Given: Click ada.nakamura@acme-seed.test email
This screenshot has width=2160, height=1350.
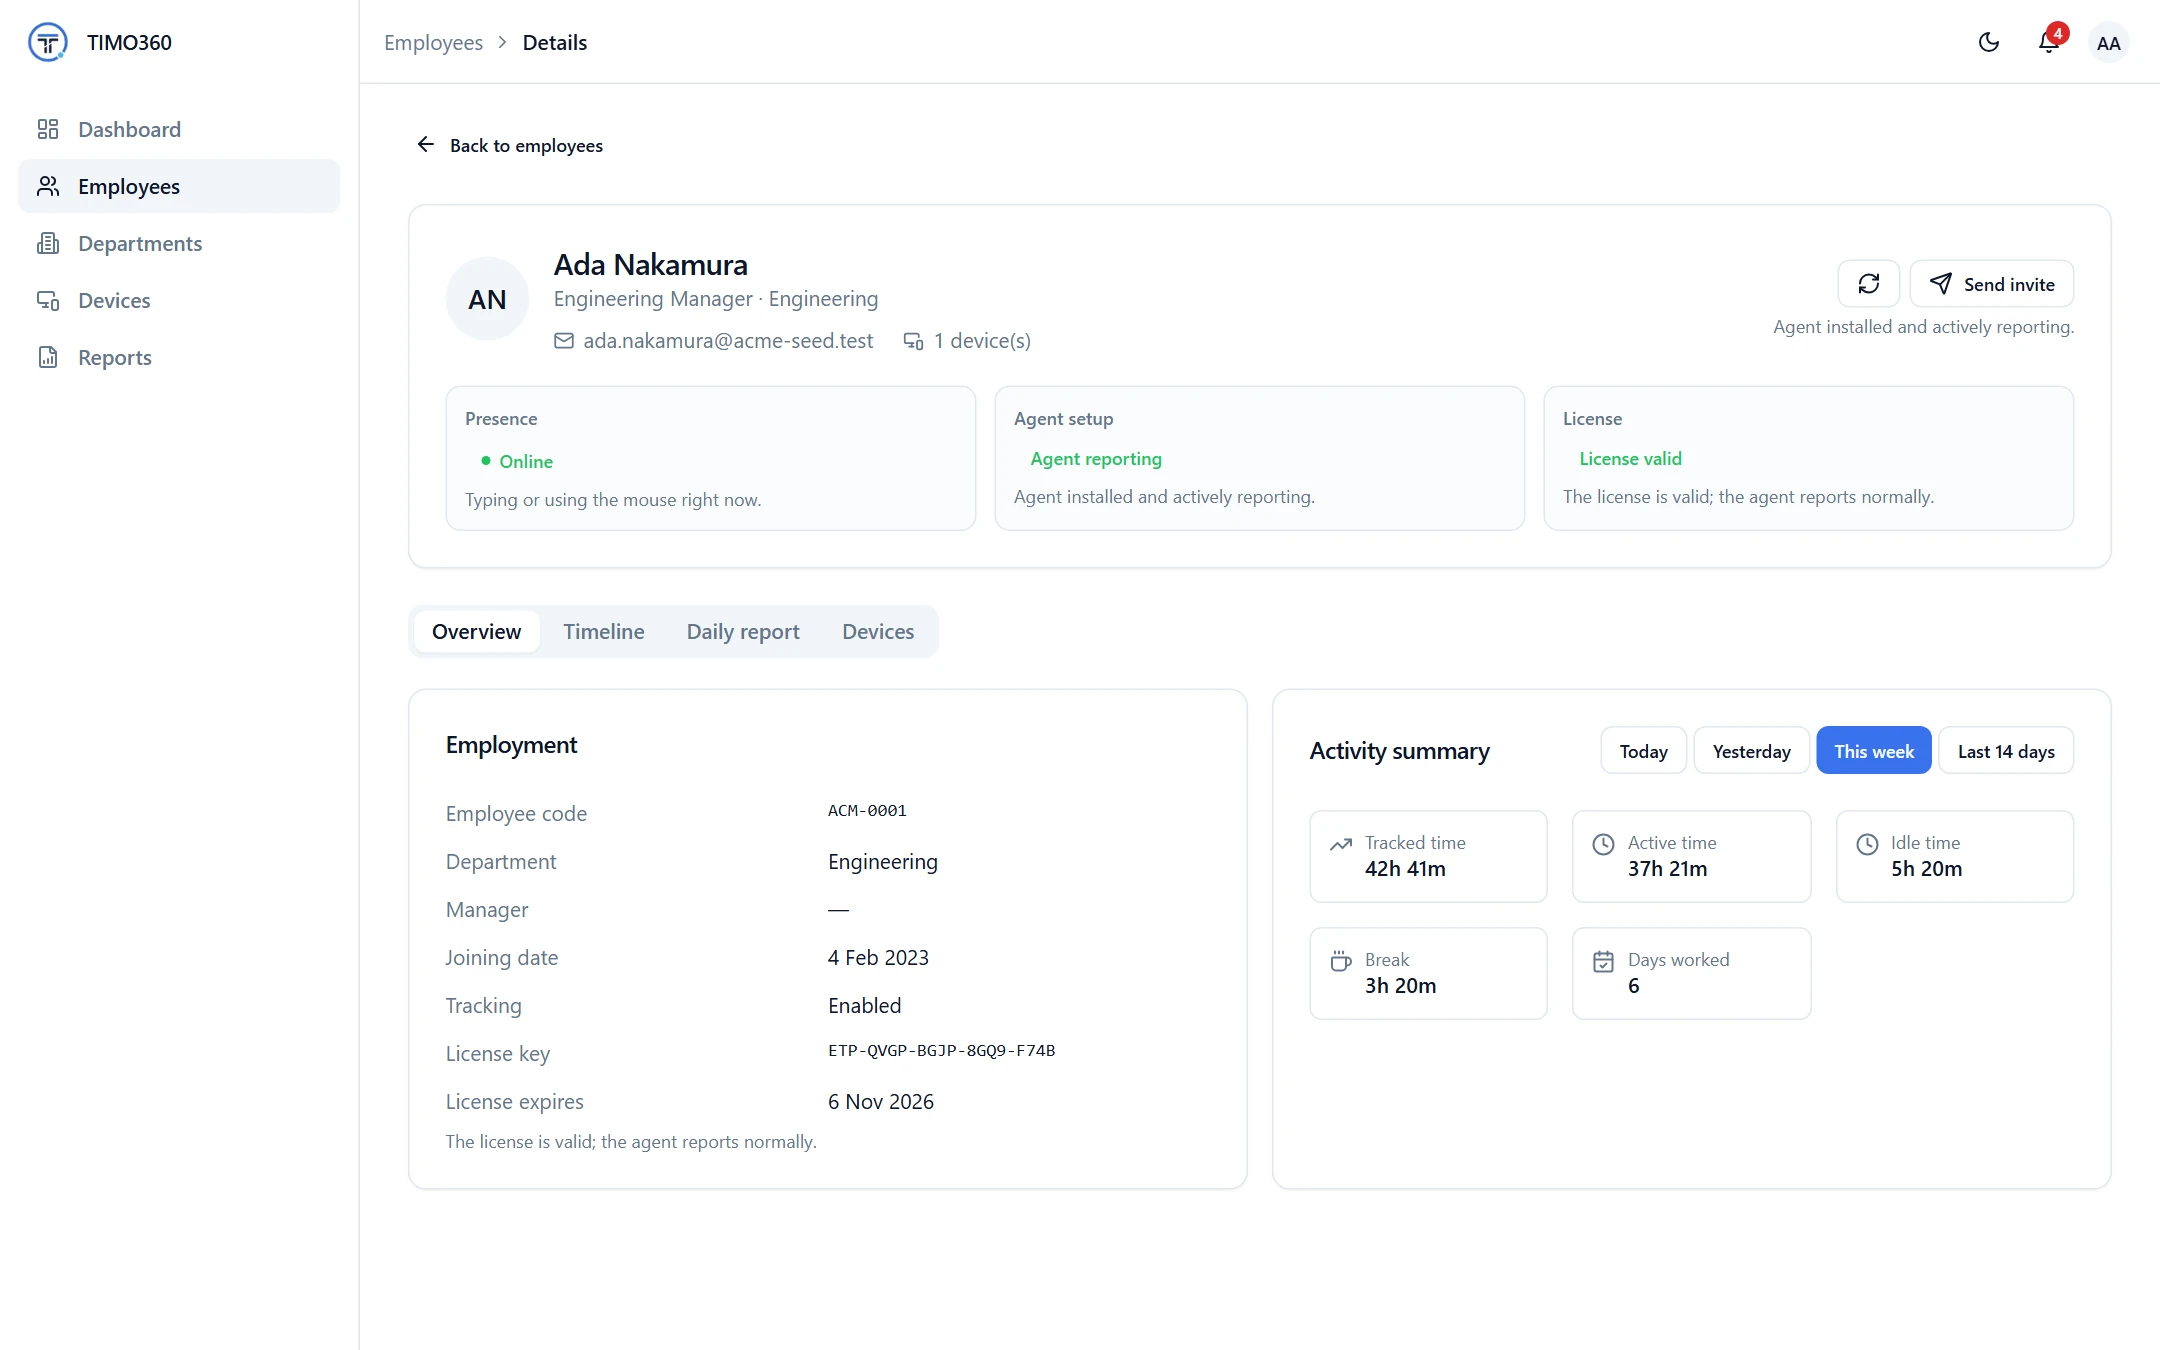Looking at the screenshot, I should click(x=728, y=341).
